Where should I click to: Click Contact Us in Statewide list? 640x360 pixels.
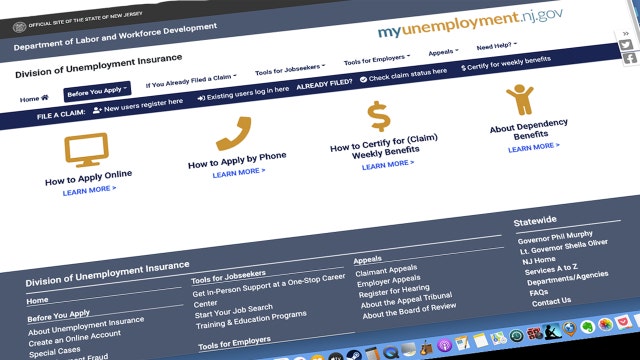(x=551, y=302)
